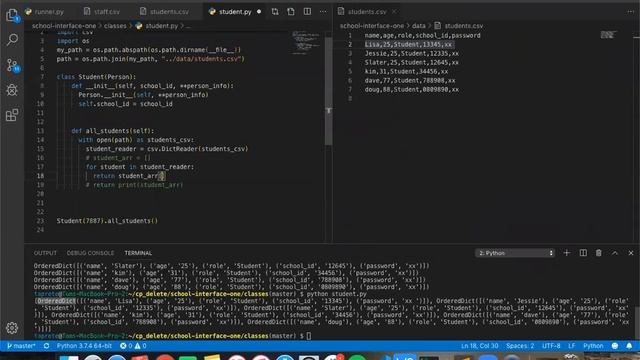Image resolution: width=640 pixels, height=360 pixels.
Task: Click the Open Changes compare icon
Action: [x=275, y=12]
